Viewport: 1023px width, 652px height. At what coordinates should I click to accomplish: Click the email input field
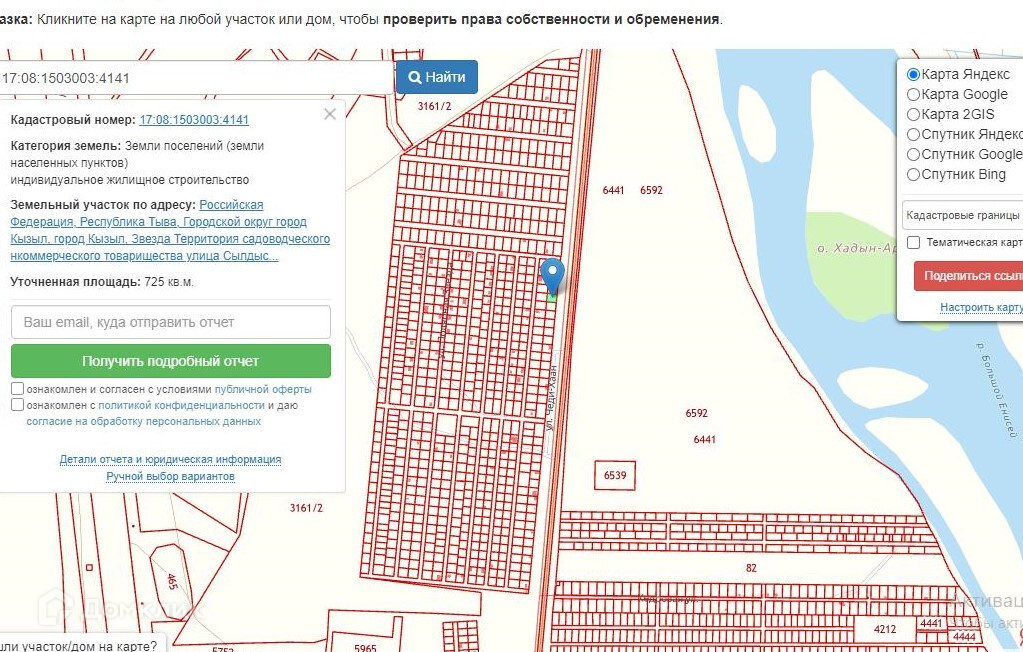click(x=171, y=322)
